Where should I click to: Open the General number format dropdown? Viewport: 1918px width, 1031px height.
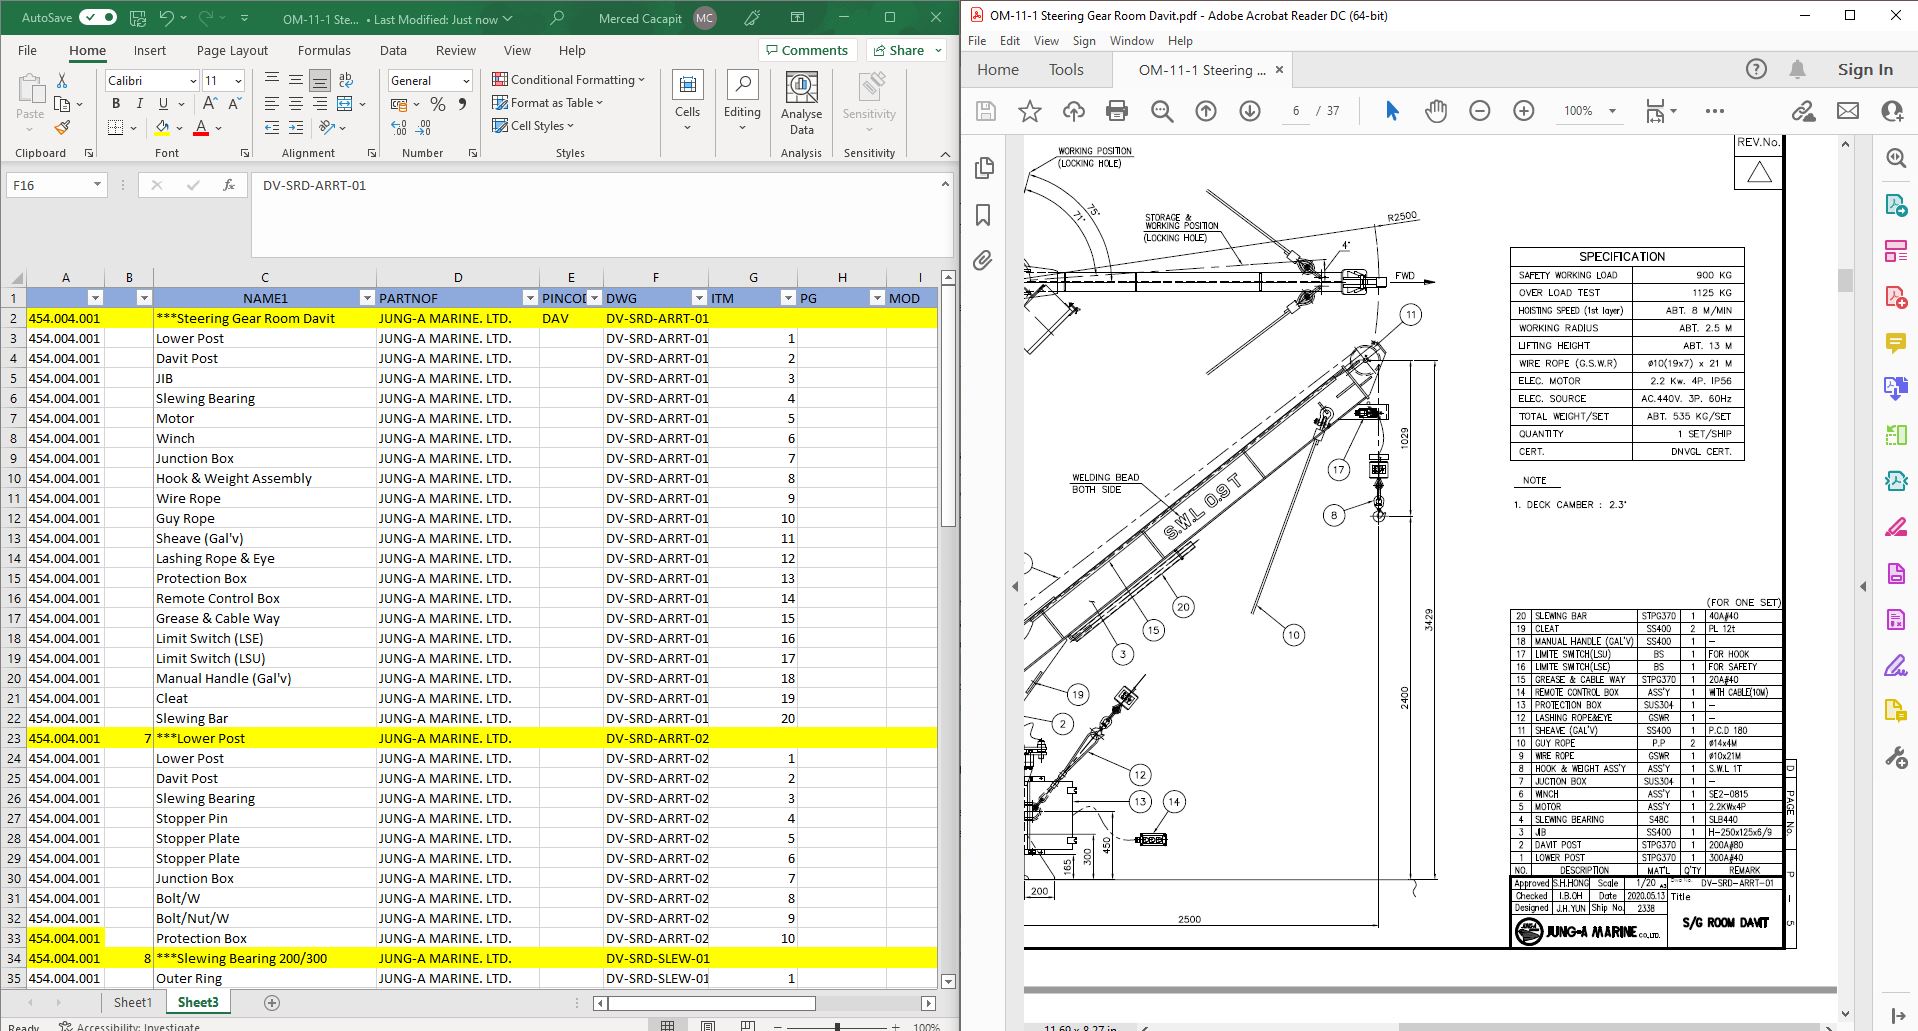(x=465, y=81)
